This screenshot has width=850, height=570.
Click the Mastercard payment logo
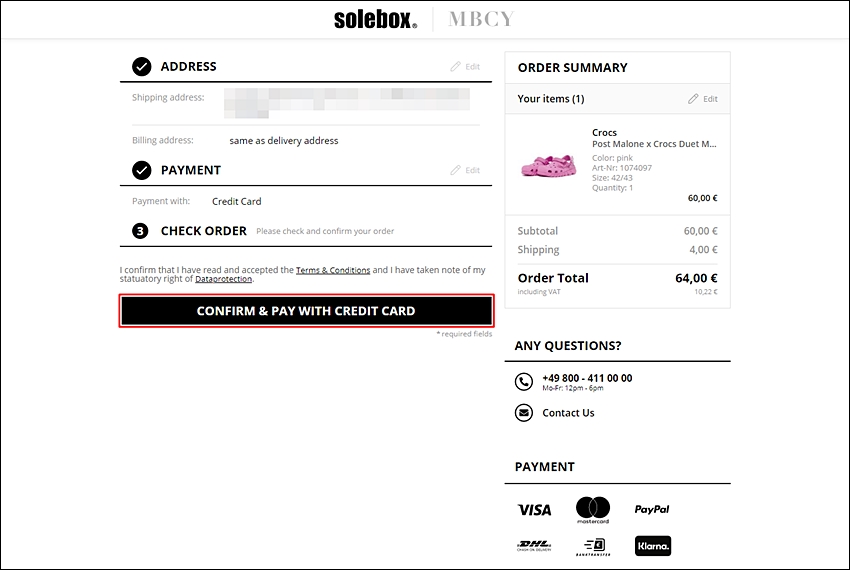tap(593, 510)
